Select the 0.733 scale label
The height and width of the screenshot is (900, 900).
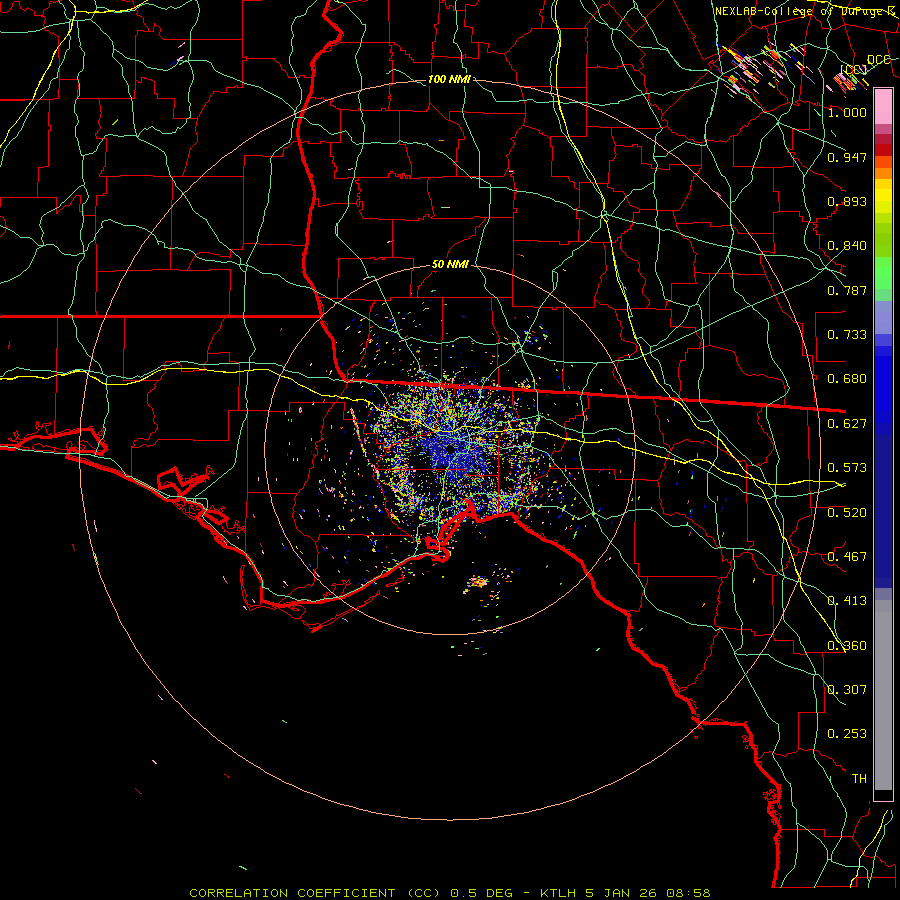[847, 335]
